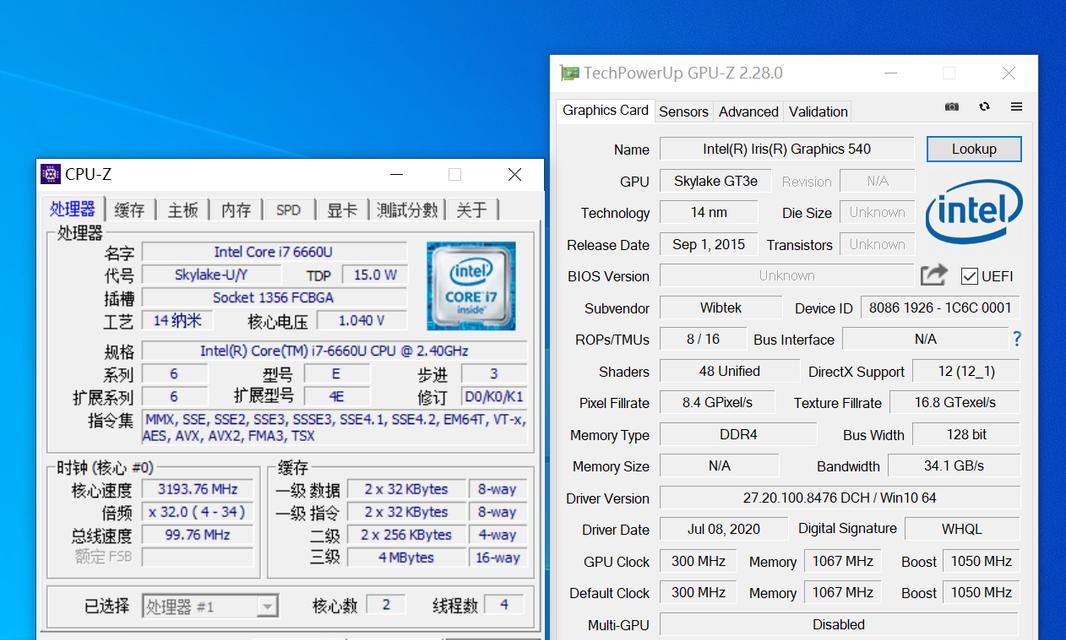Click the Device ID value 8086 1926 - 1C6C 0001
Screen dimensions: 1066x640
[940, 307]
